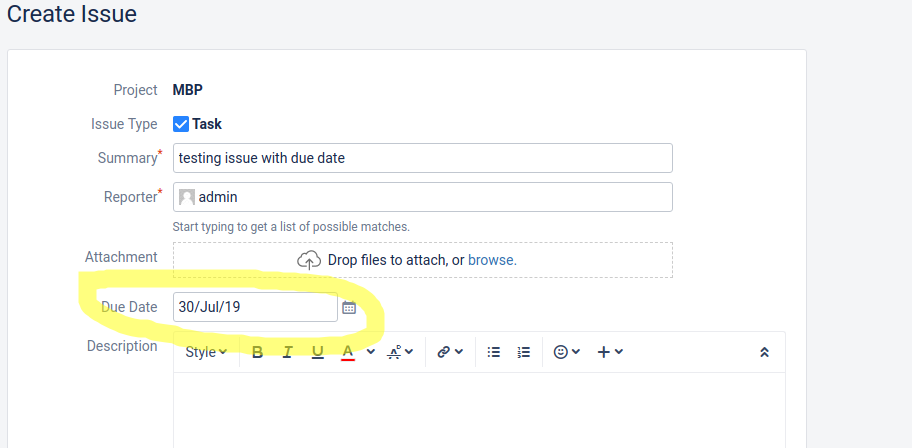Click into the Summary text field
This screenshot has width=912, height=448.
[x=423, y=158]
